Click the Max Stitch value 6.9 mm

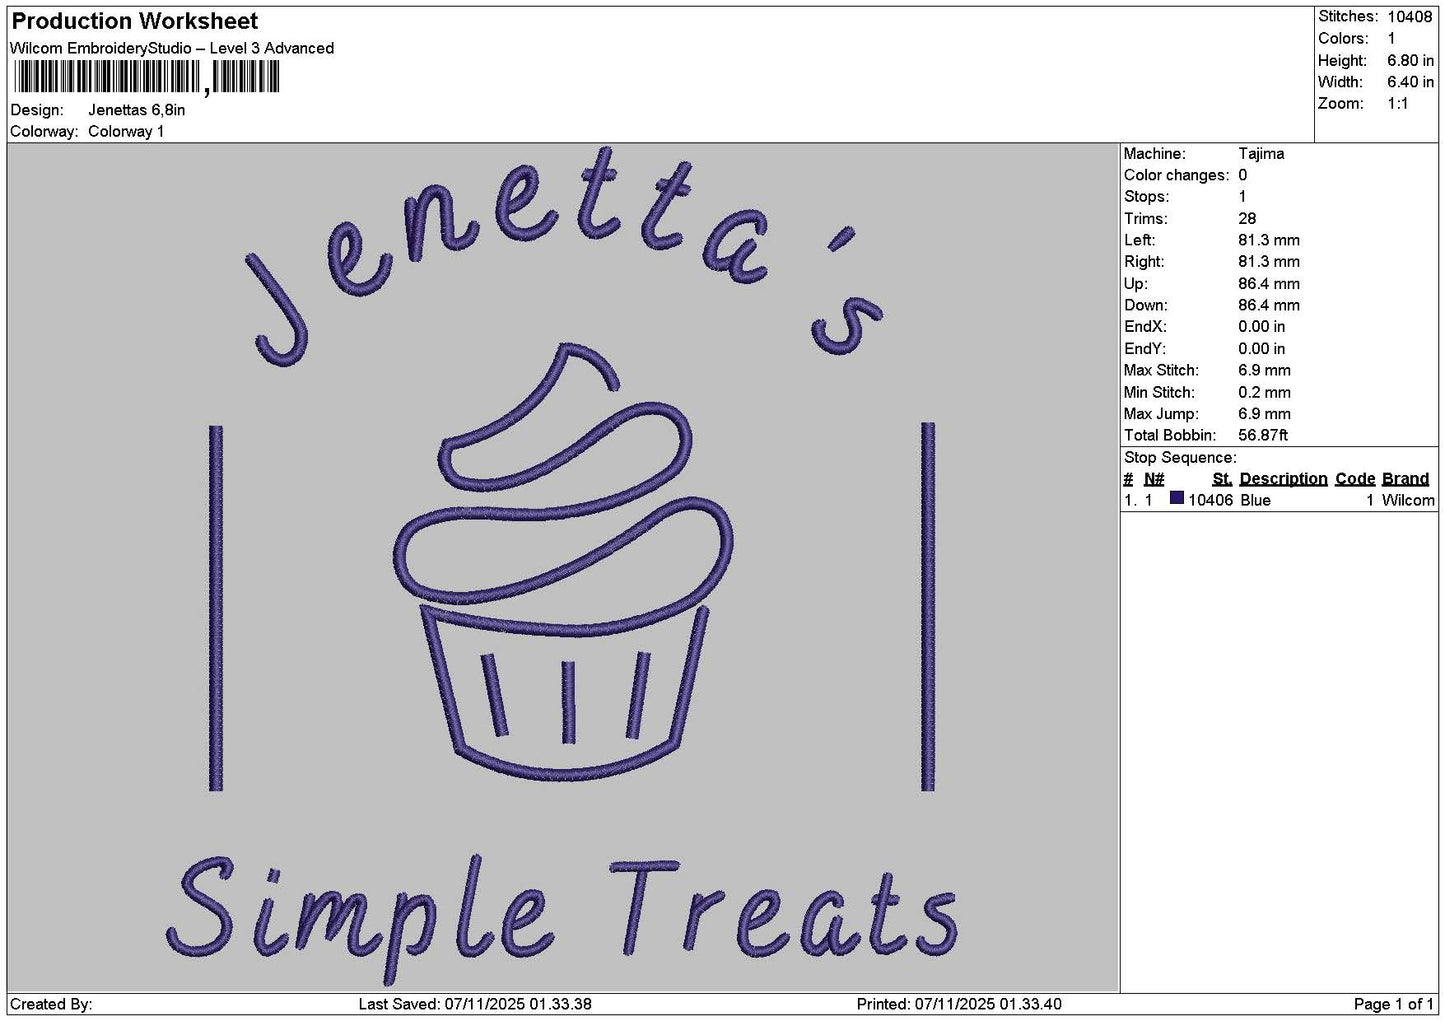point(1264,370)
